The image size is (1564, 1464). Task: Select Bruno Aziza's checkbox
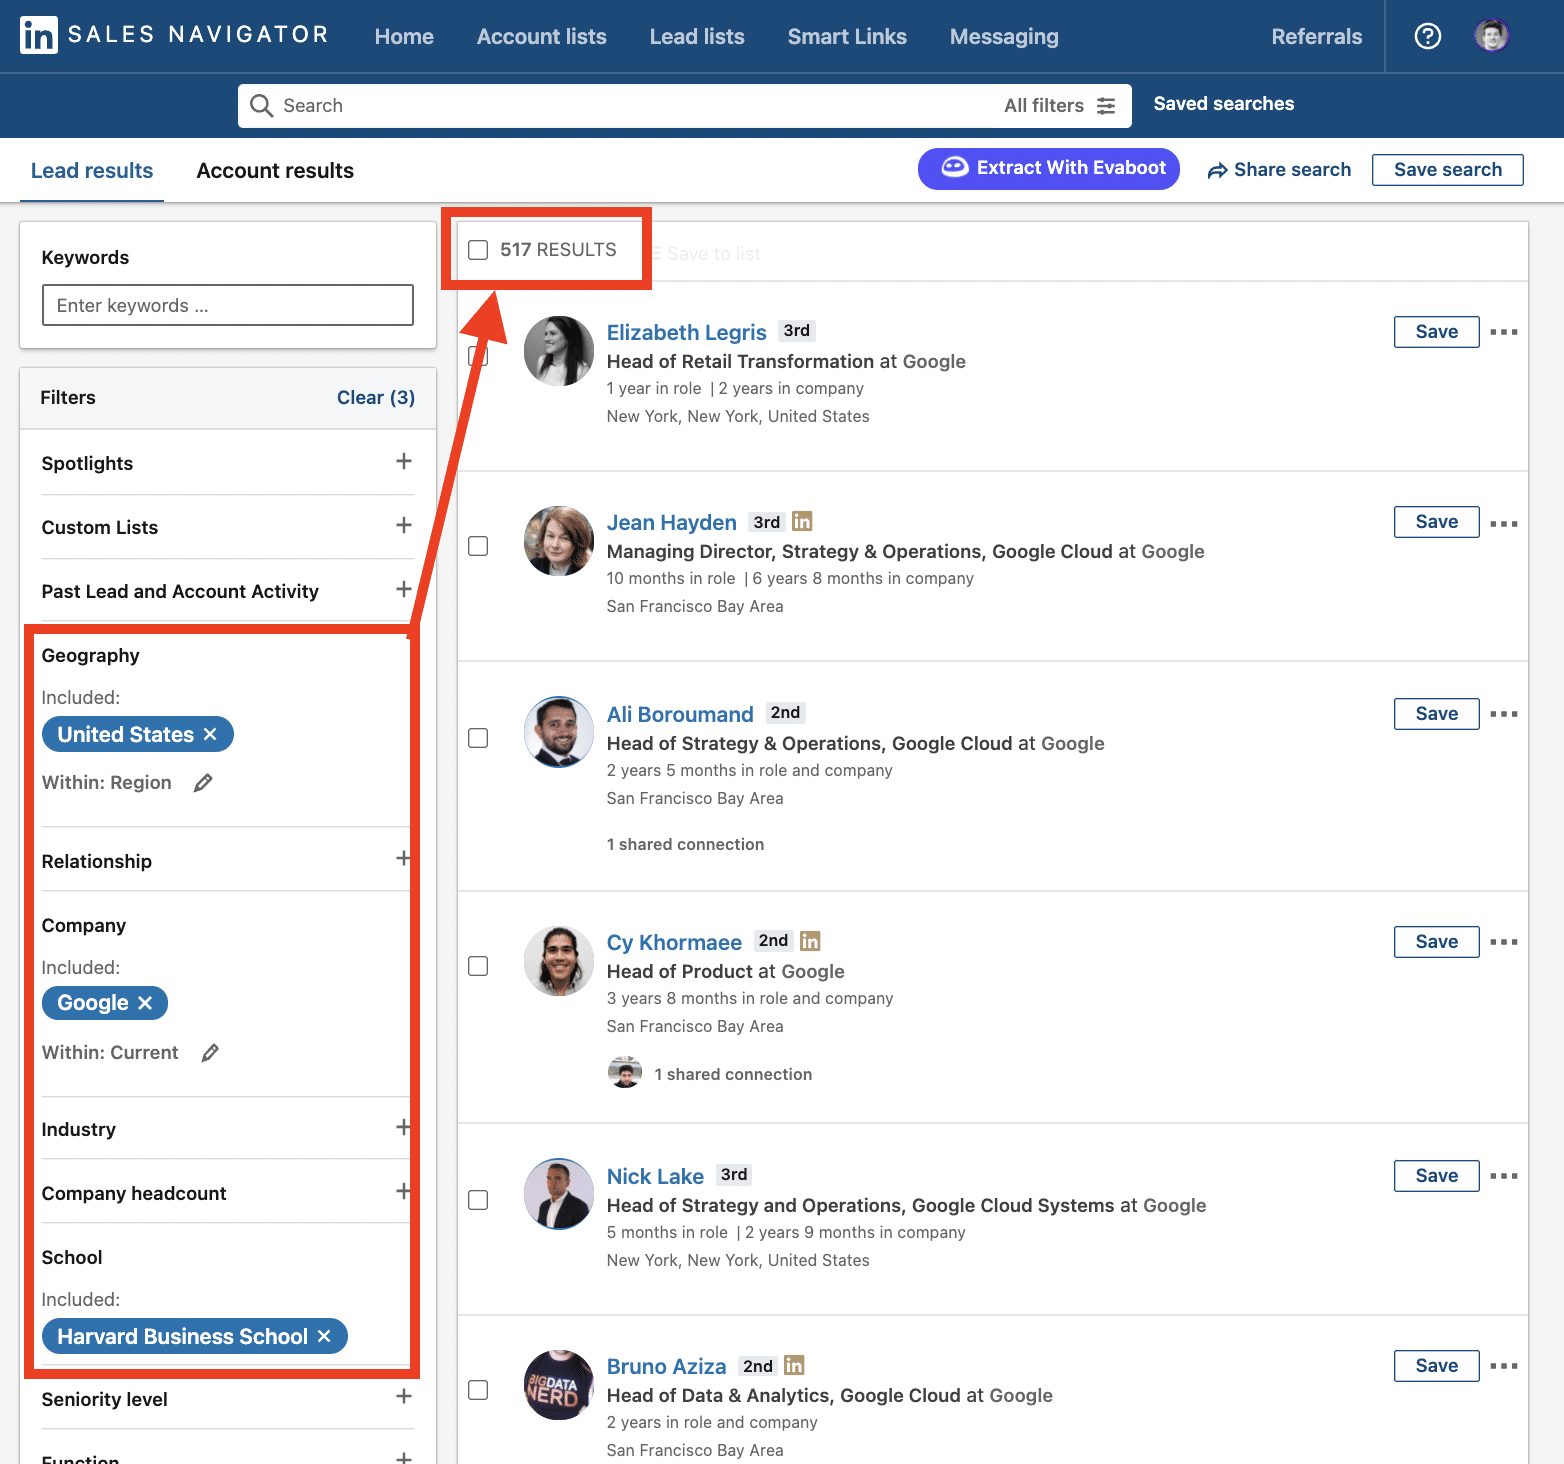(478, 1390)
